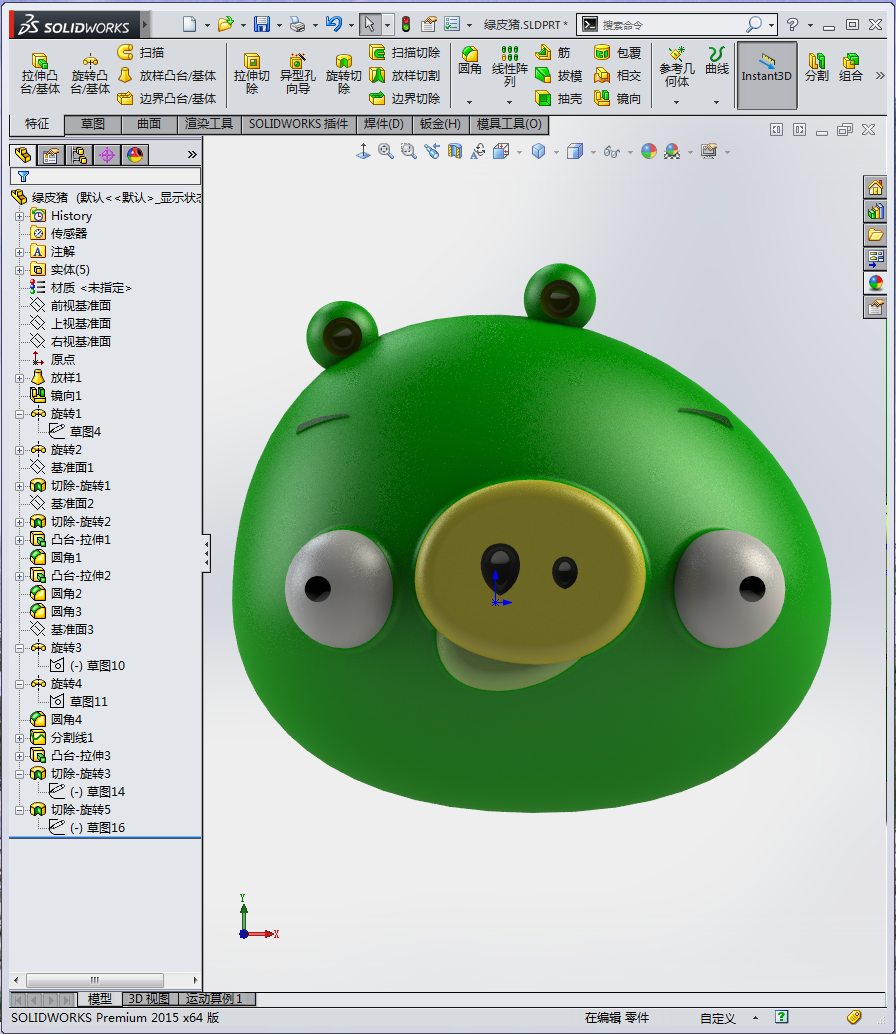Image resolution: width=896 pixels, height=1034 pixels.
Task: Select the 拉伸切除 extruded cut tool
Action: 251,74
